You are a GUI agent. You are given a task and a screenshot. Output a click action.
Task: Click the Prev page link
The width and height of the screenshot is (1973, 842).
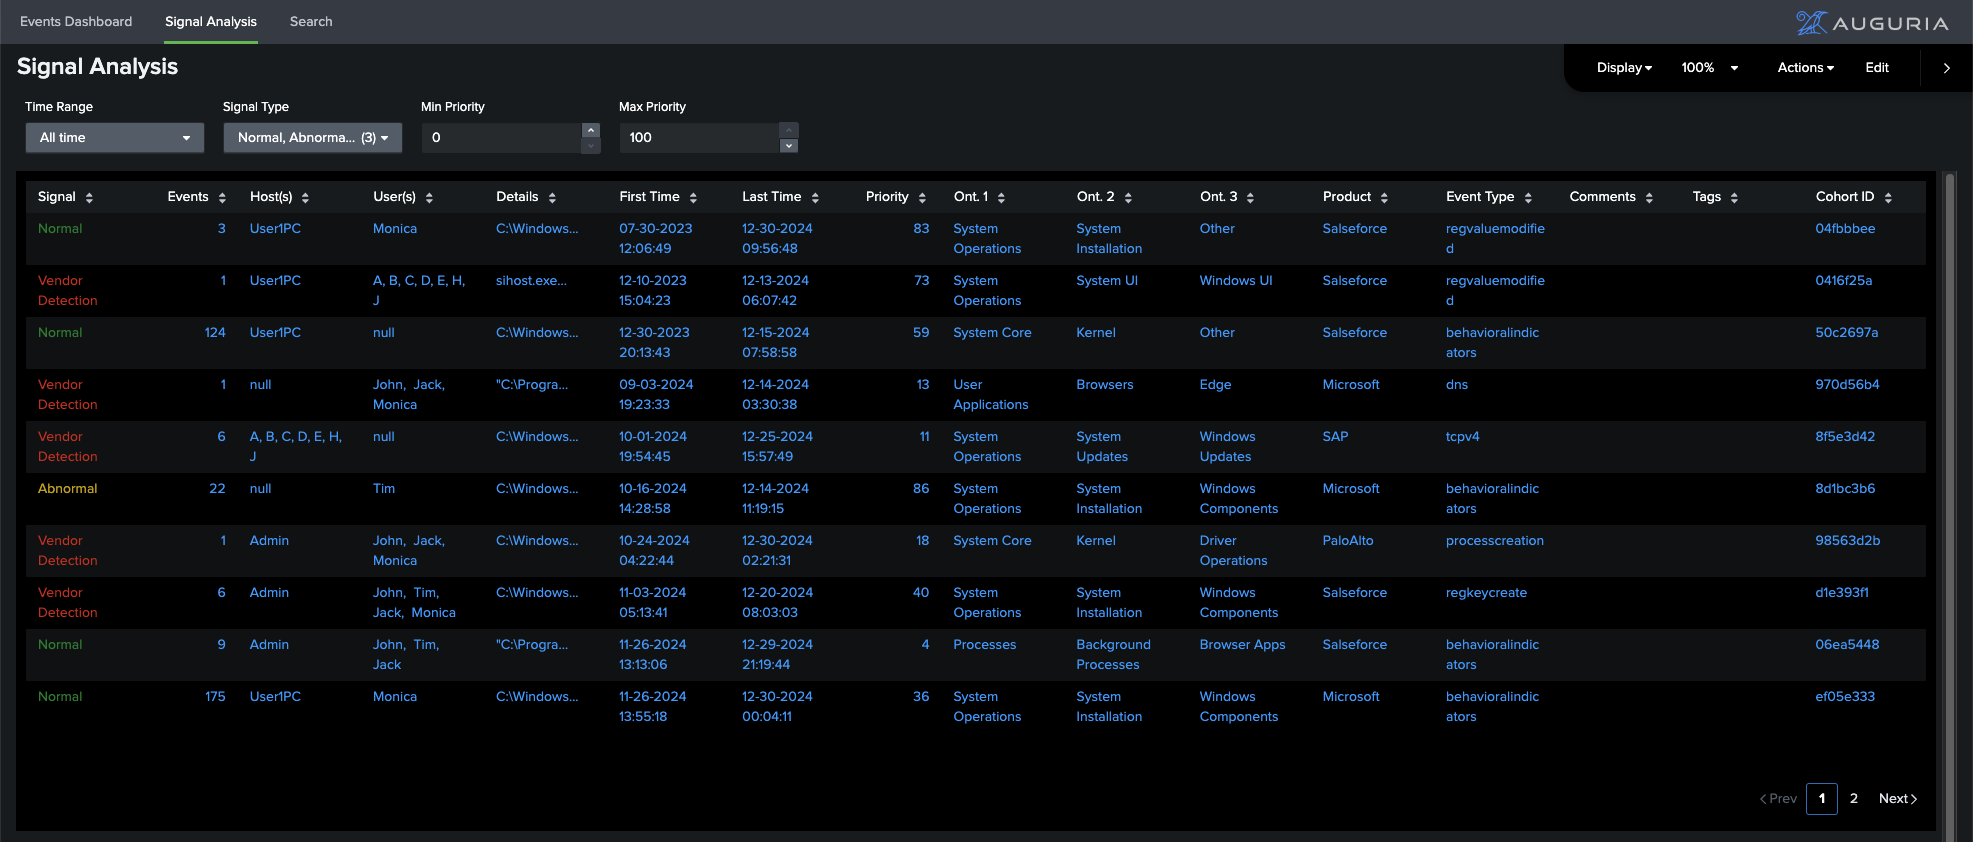tap(1778, 798)
